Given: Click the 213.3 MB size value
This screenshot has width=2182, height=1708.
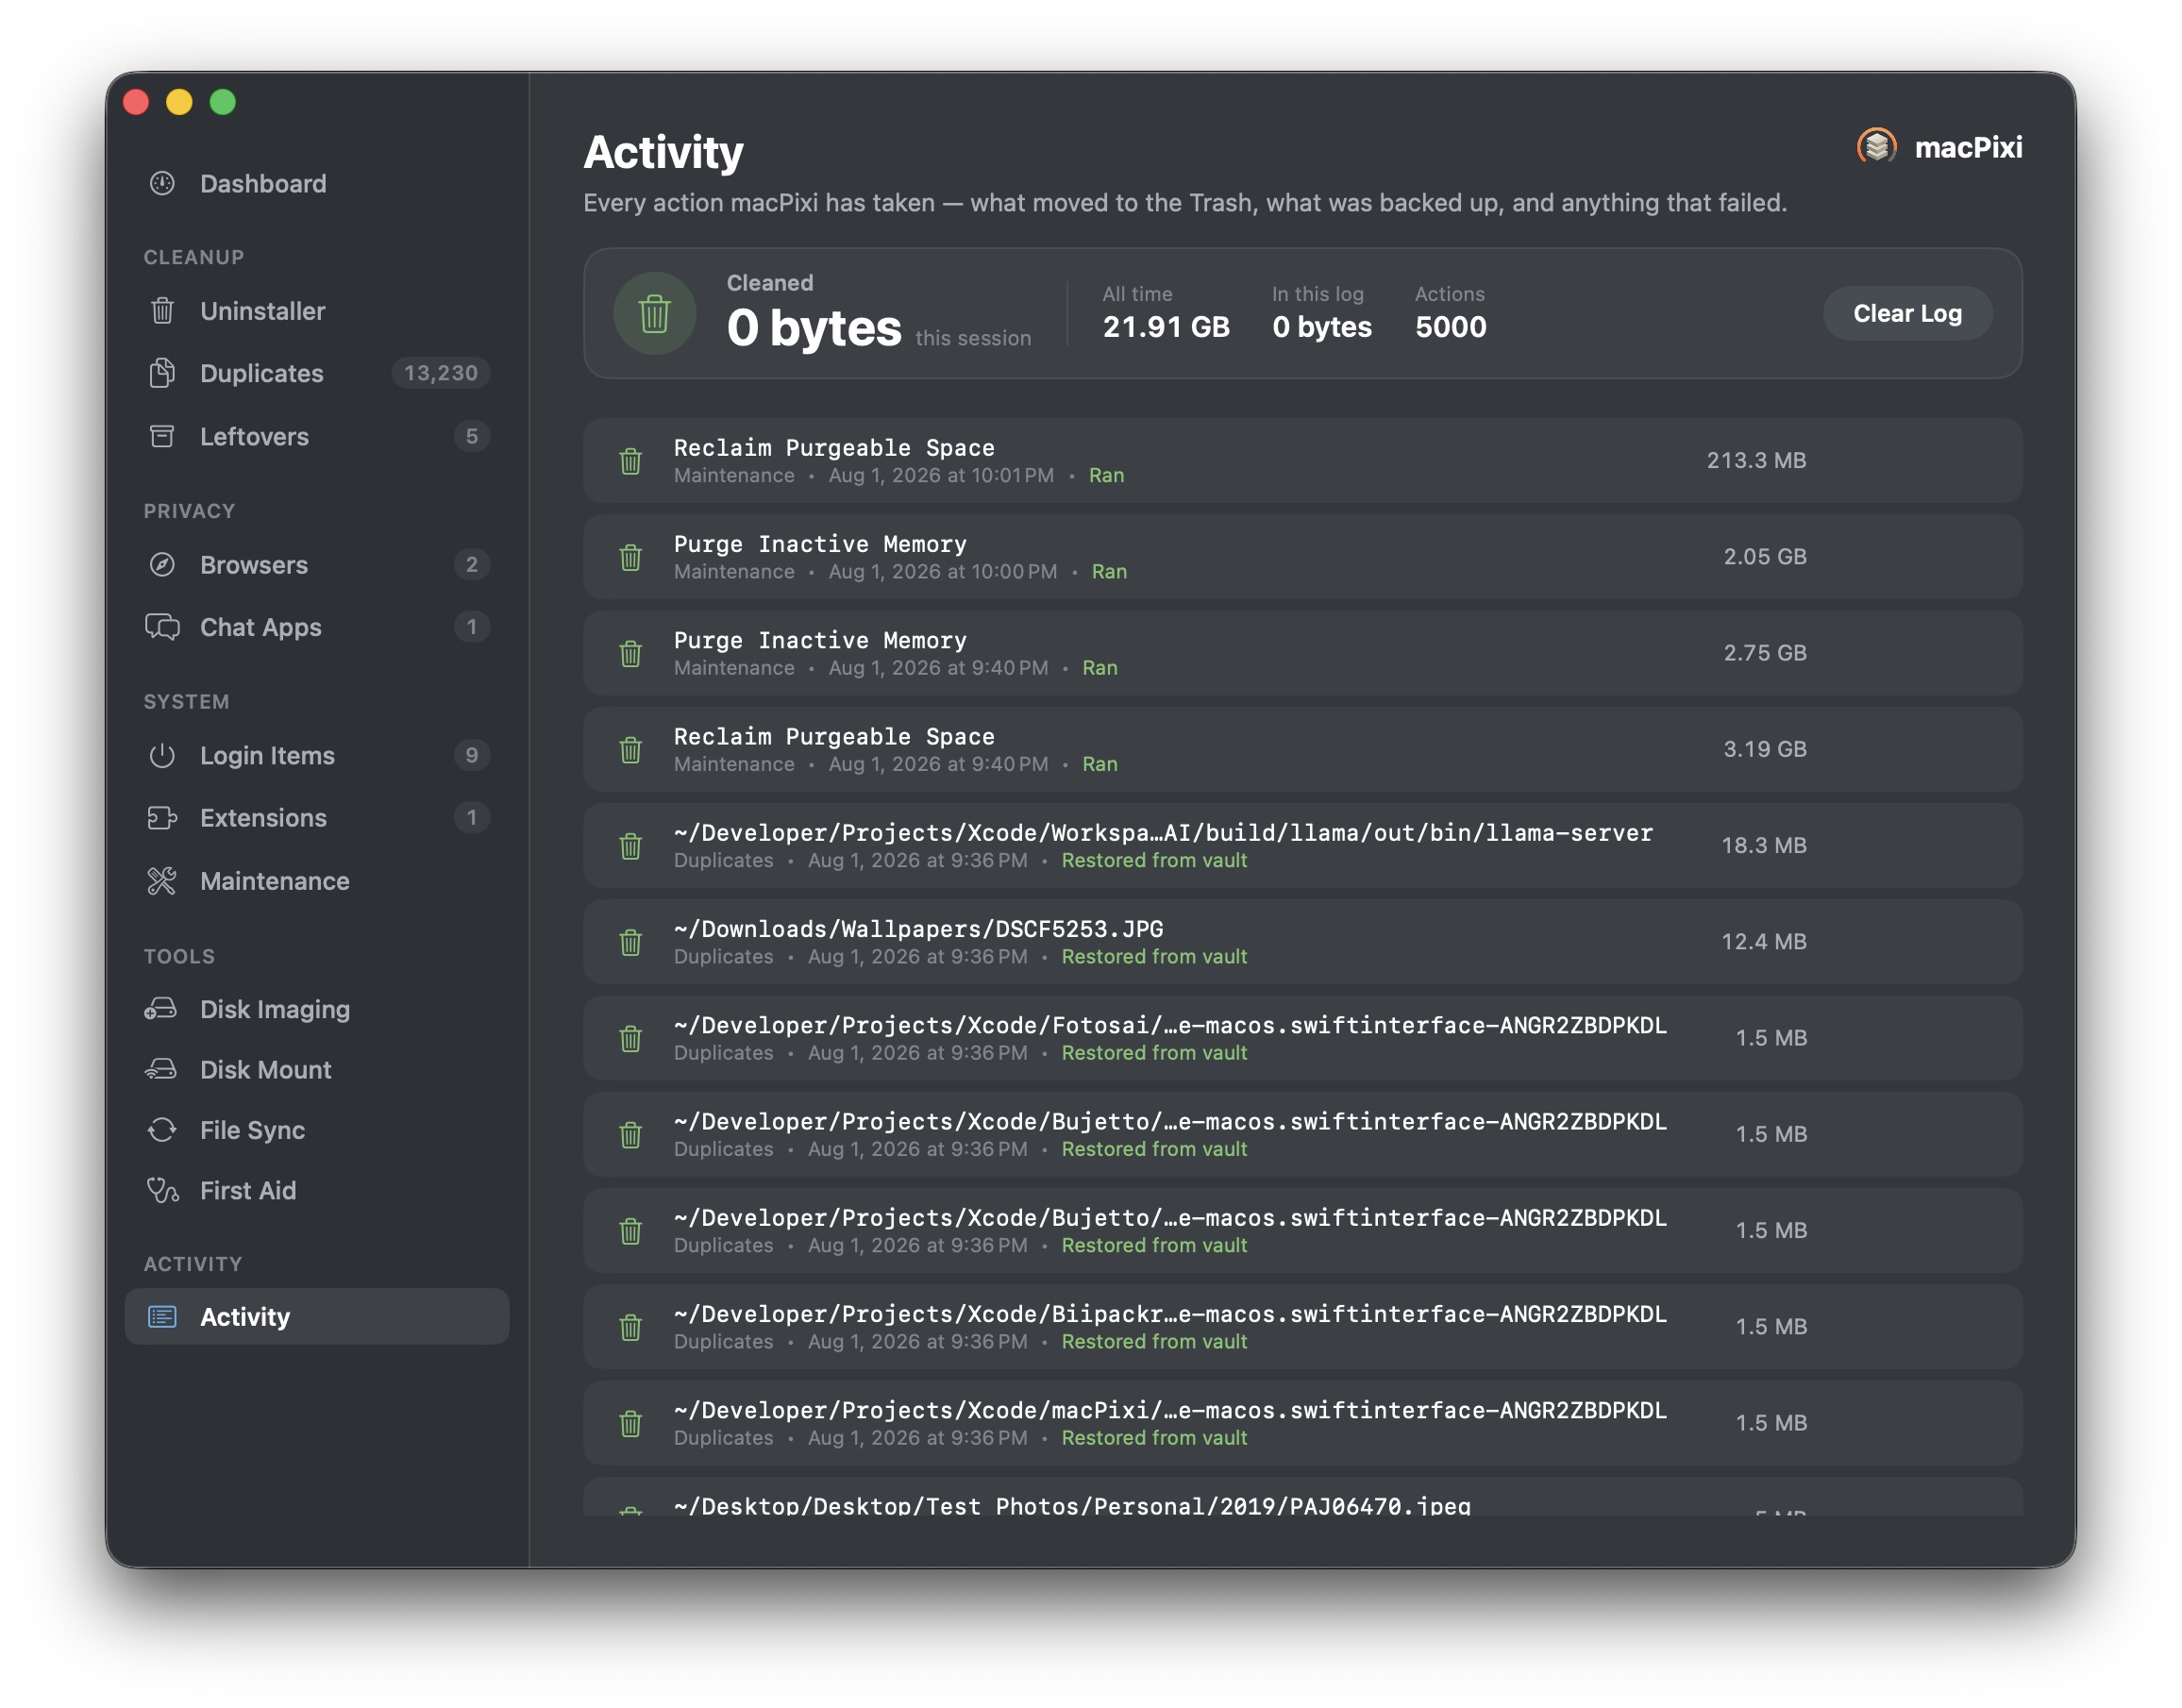Looking at the screenshot, I should (x=1756, y=460).
